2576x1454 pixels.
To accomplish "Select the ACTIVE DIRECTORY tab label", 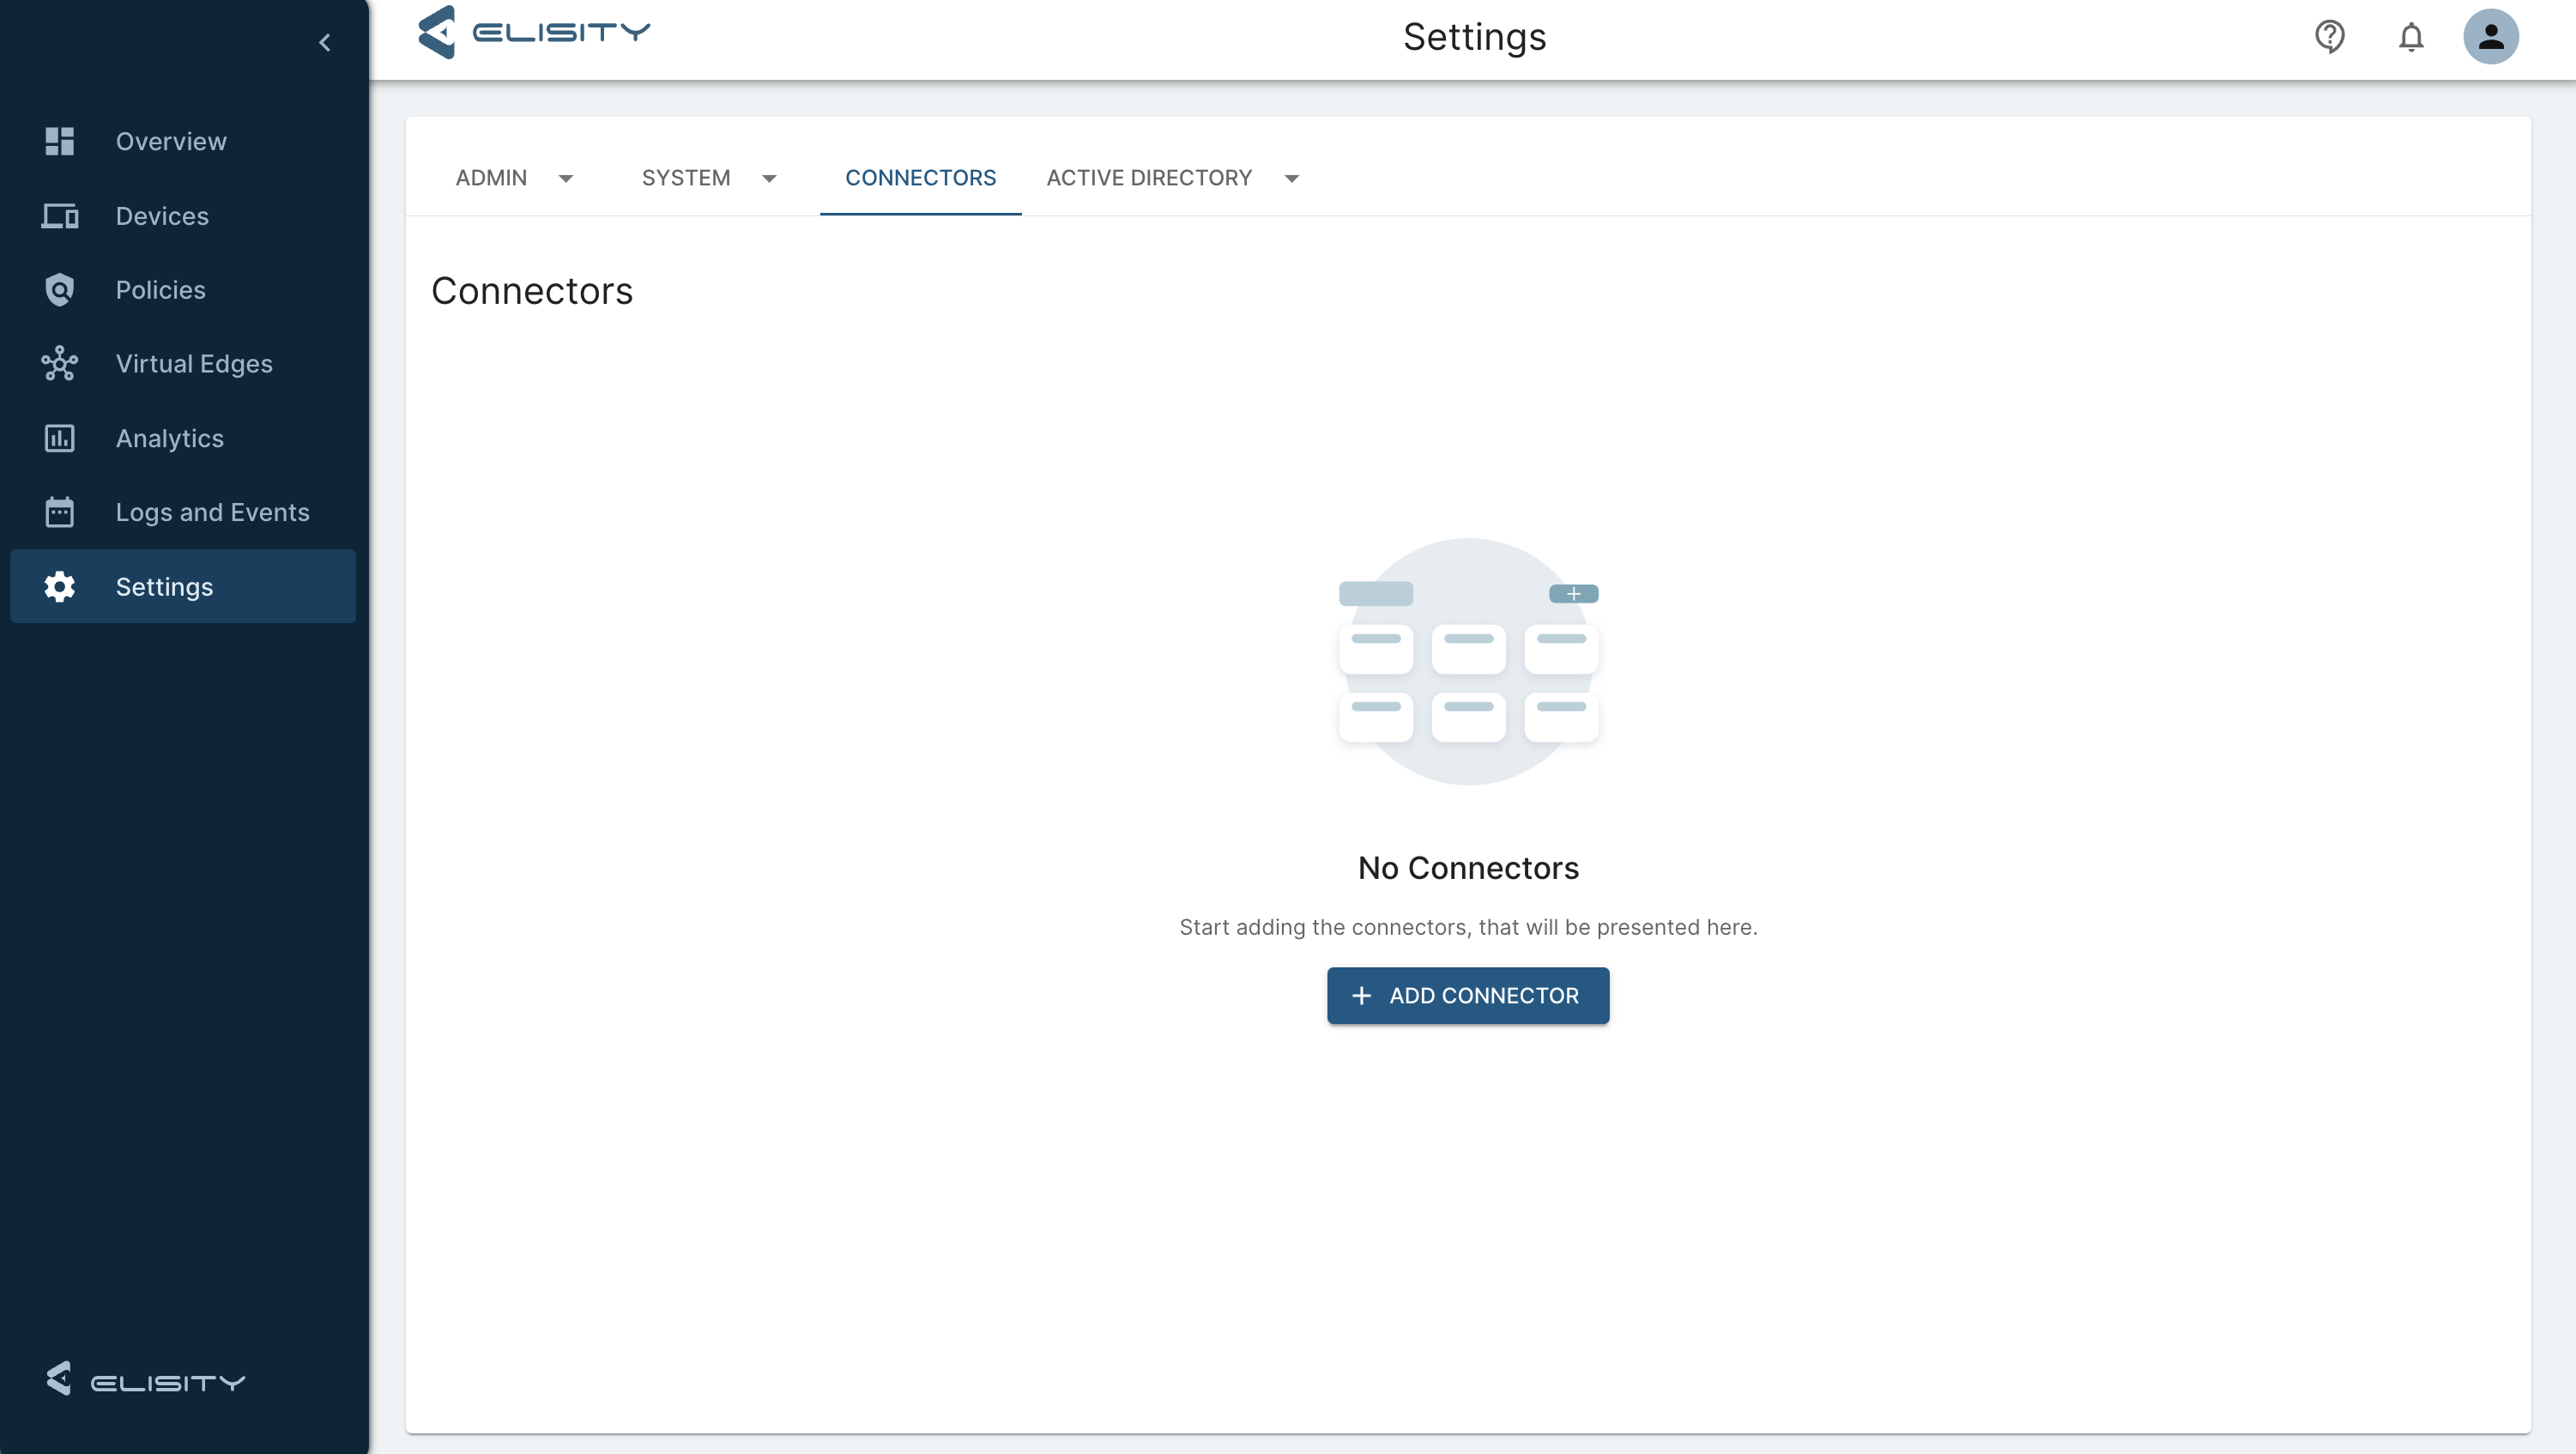I will point(1148,178).
